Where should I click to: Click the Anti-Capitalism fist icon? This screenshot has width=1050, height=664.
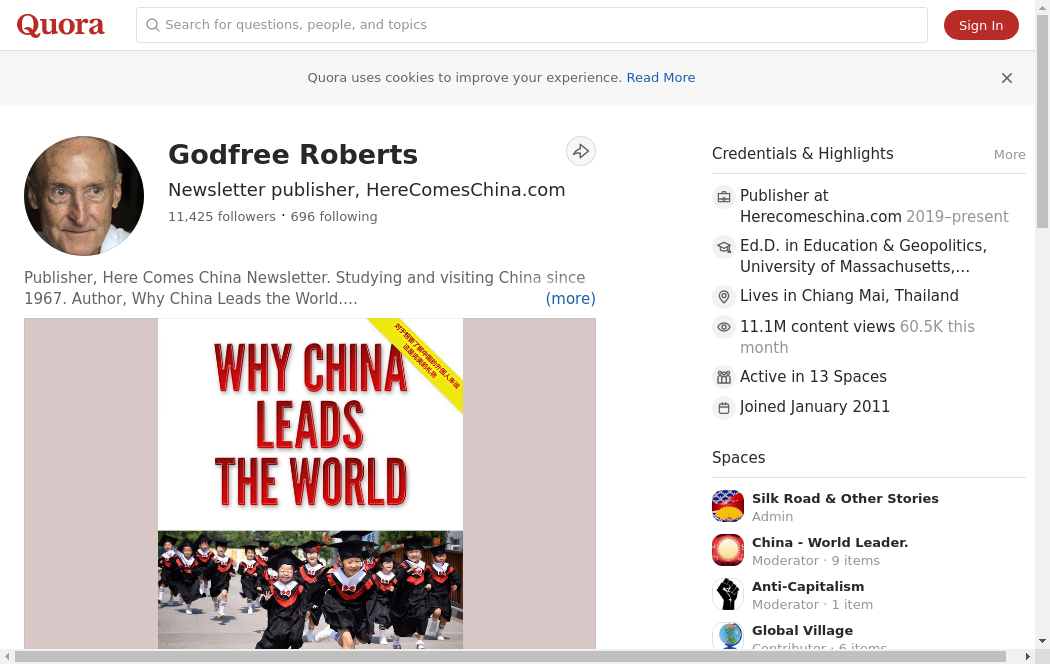point(728,594)
